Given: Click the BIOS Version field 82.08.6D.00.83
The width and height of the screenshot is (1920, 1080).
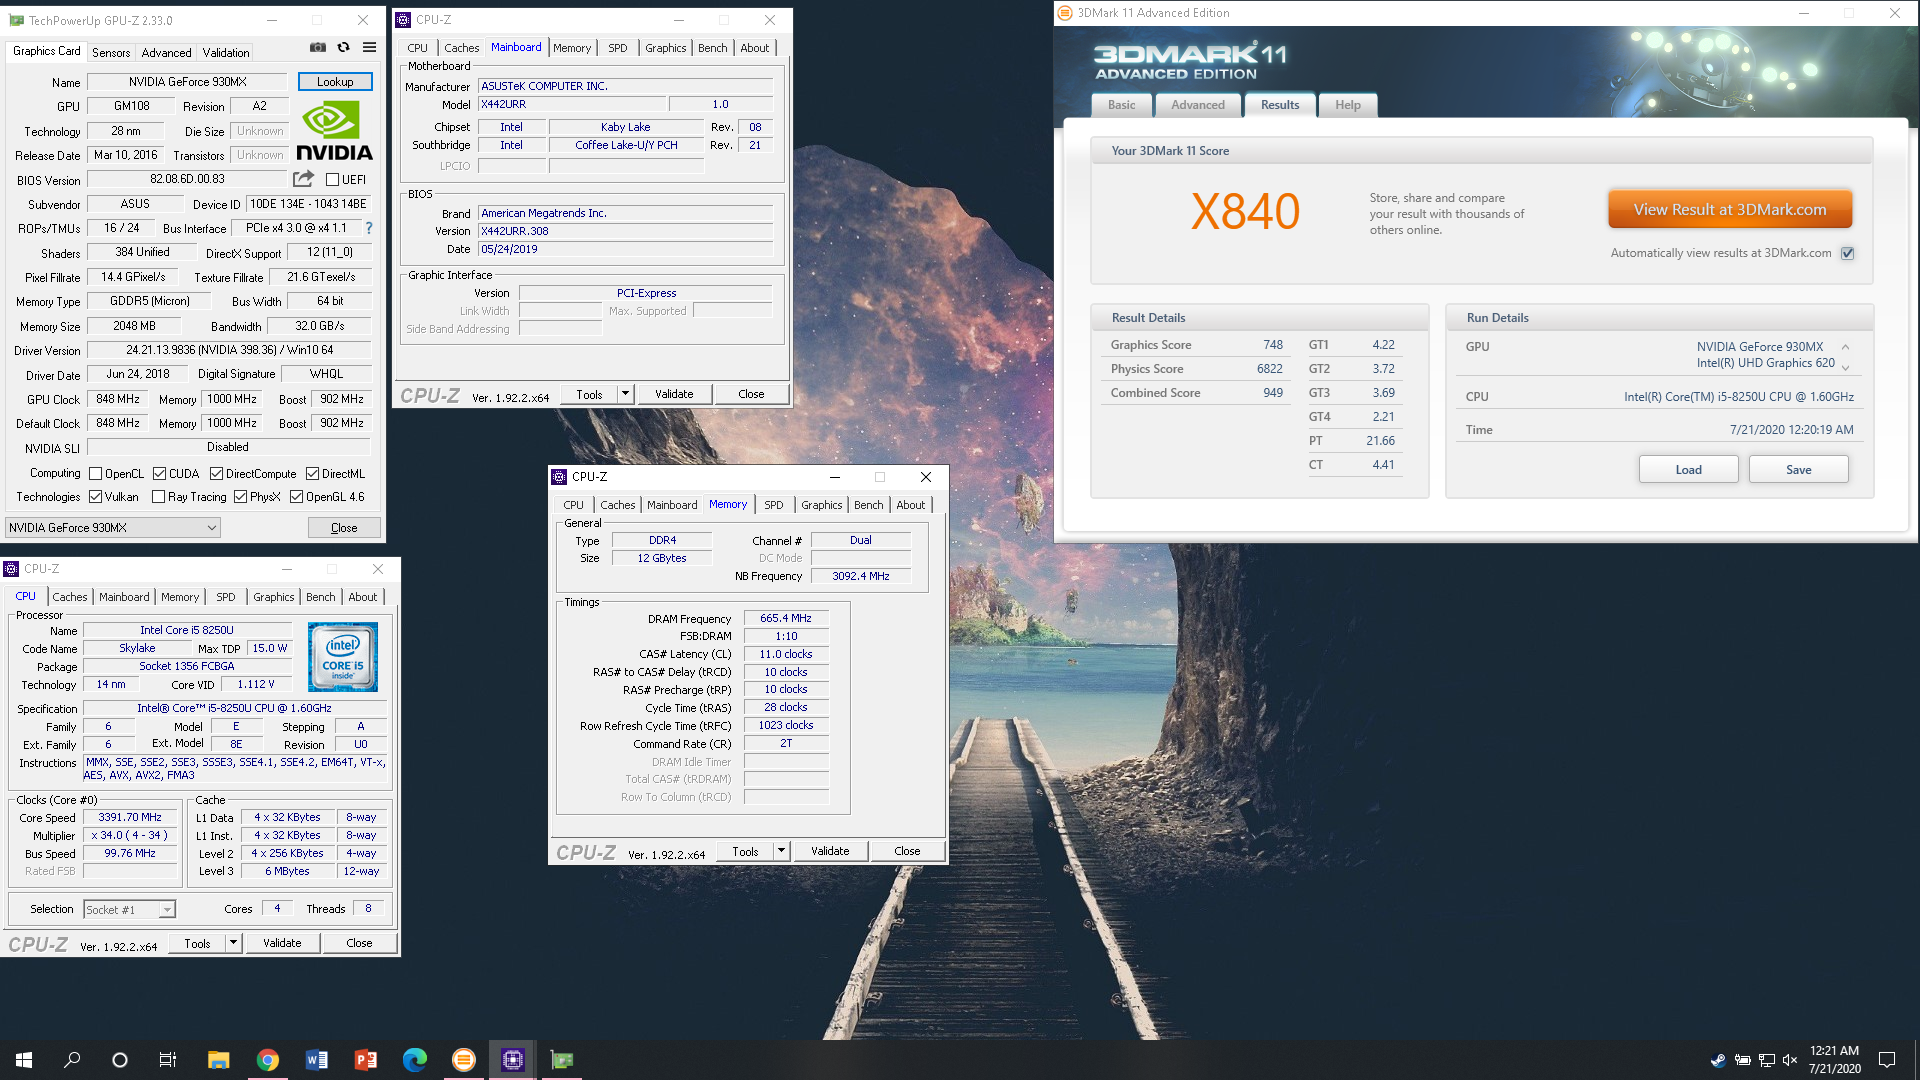Looking at the screenshot, I should 188,180.
